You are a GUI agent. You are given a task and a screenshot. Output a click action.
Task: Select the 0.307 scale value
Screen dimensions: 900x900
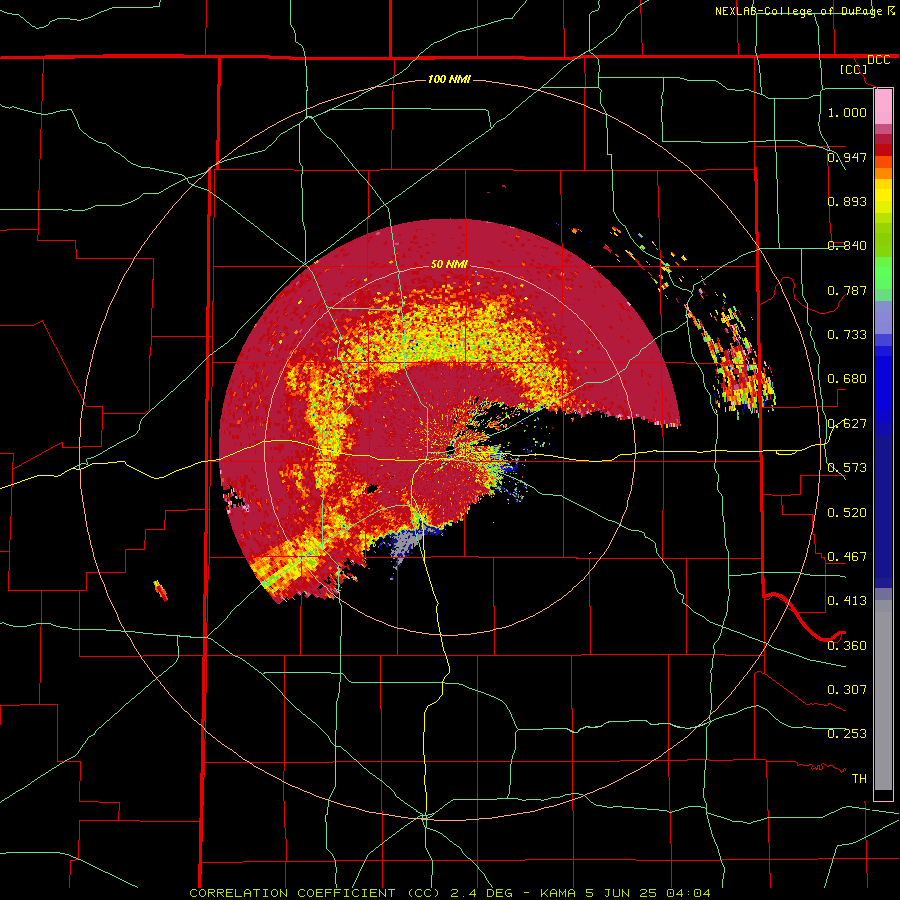847,689
